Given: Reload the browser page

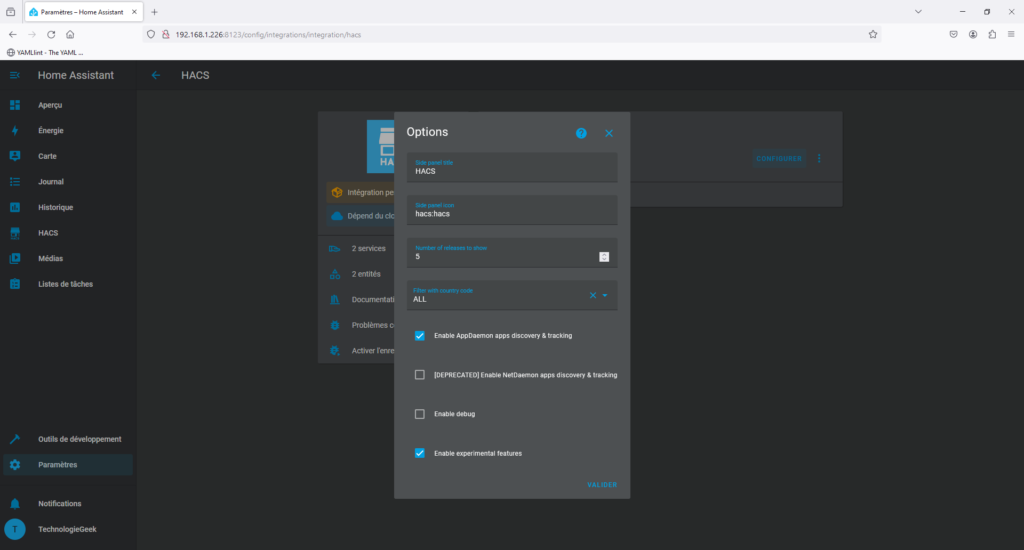Looking at the screenshot, I should pos(51,35).
